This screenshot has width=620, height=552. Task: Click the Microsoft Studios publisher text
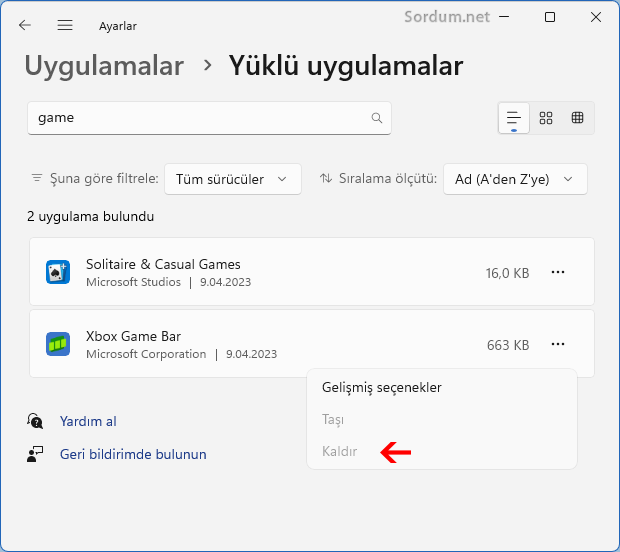pos(133,282)
